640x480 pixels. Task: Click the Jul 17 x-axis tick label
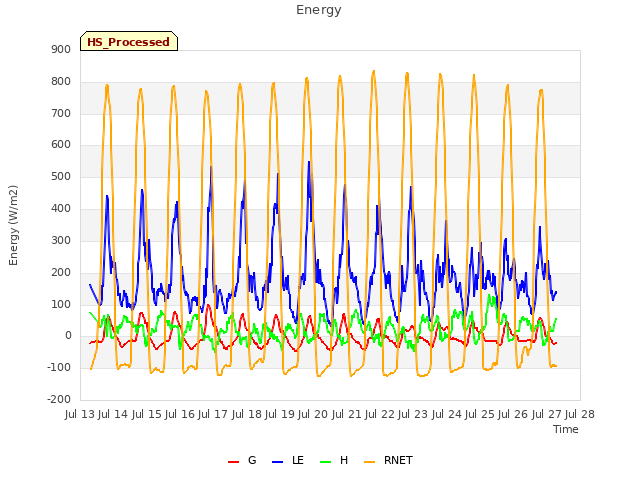(x=213, y=414)
